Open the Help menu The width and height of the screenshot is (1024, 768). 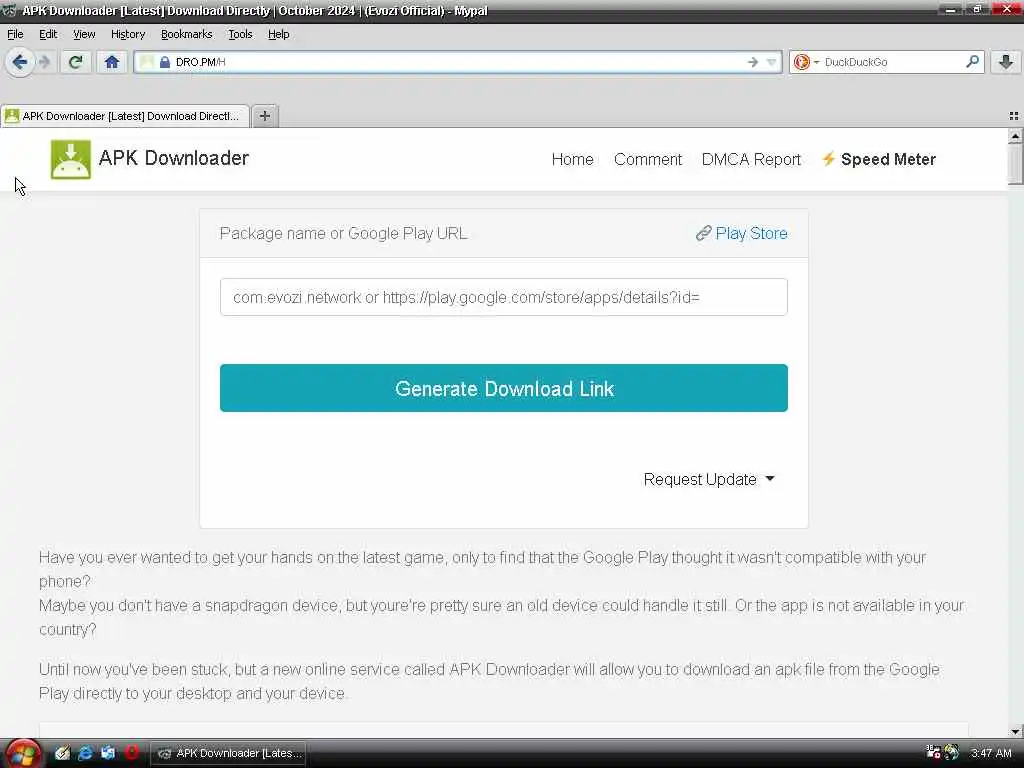coord(278,34)
